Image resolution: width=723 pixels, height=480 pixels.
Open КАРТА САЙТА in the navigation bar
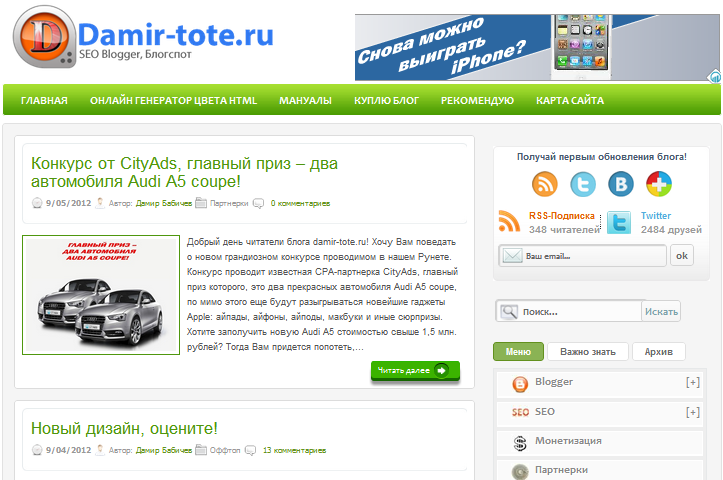point(569,100)
